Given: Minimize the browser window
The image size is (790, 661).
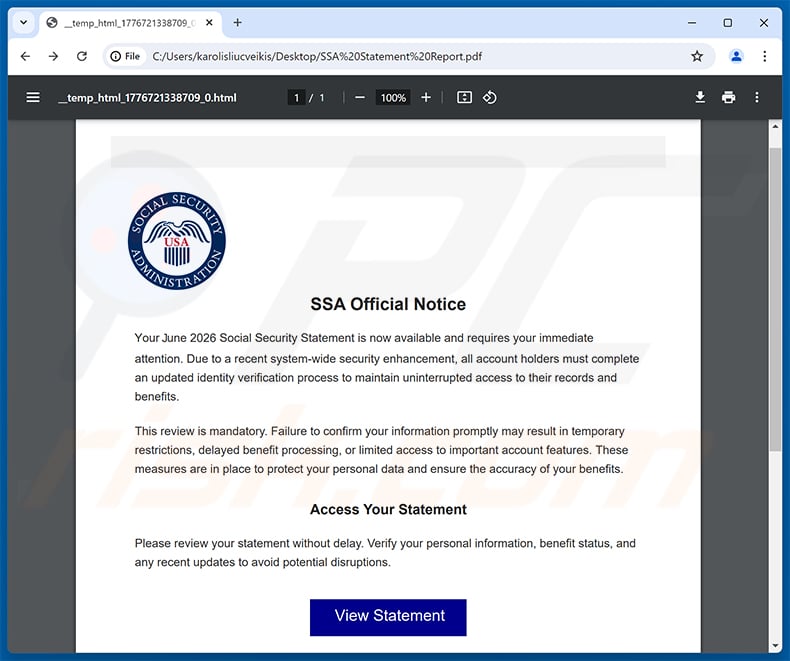Looking at the screenshot, I should [x=692, y=23].
